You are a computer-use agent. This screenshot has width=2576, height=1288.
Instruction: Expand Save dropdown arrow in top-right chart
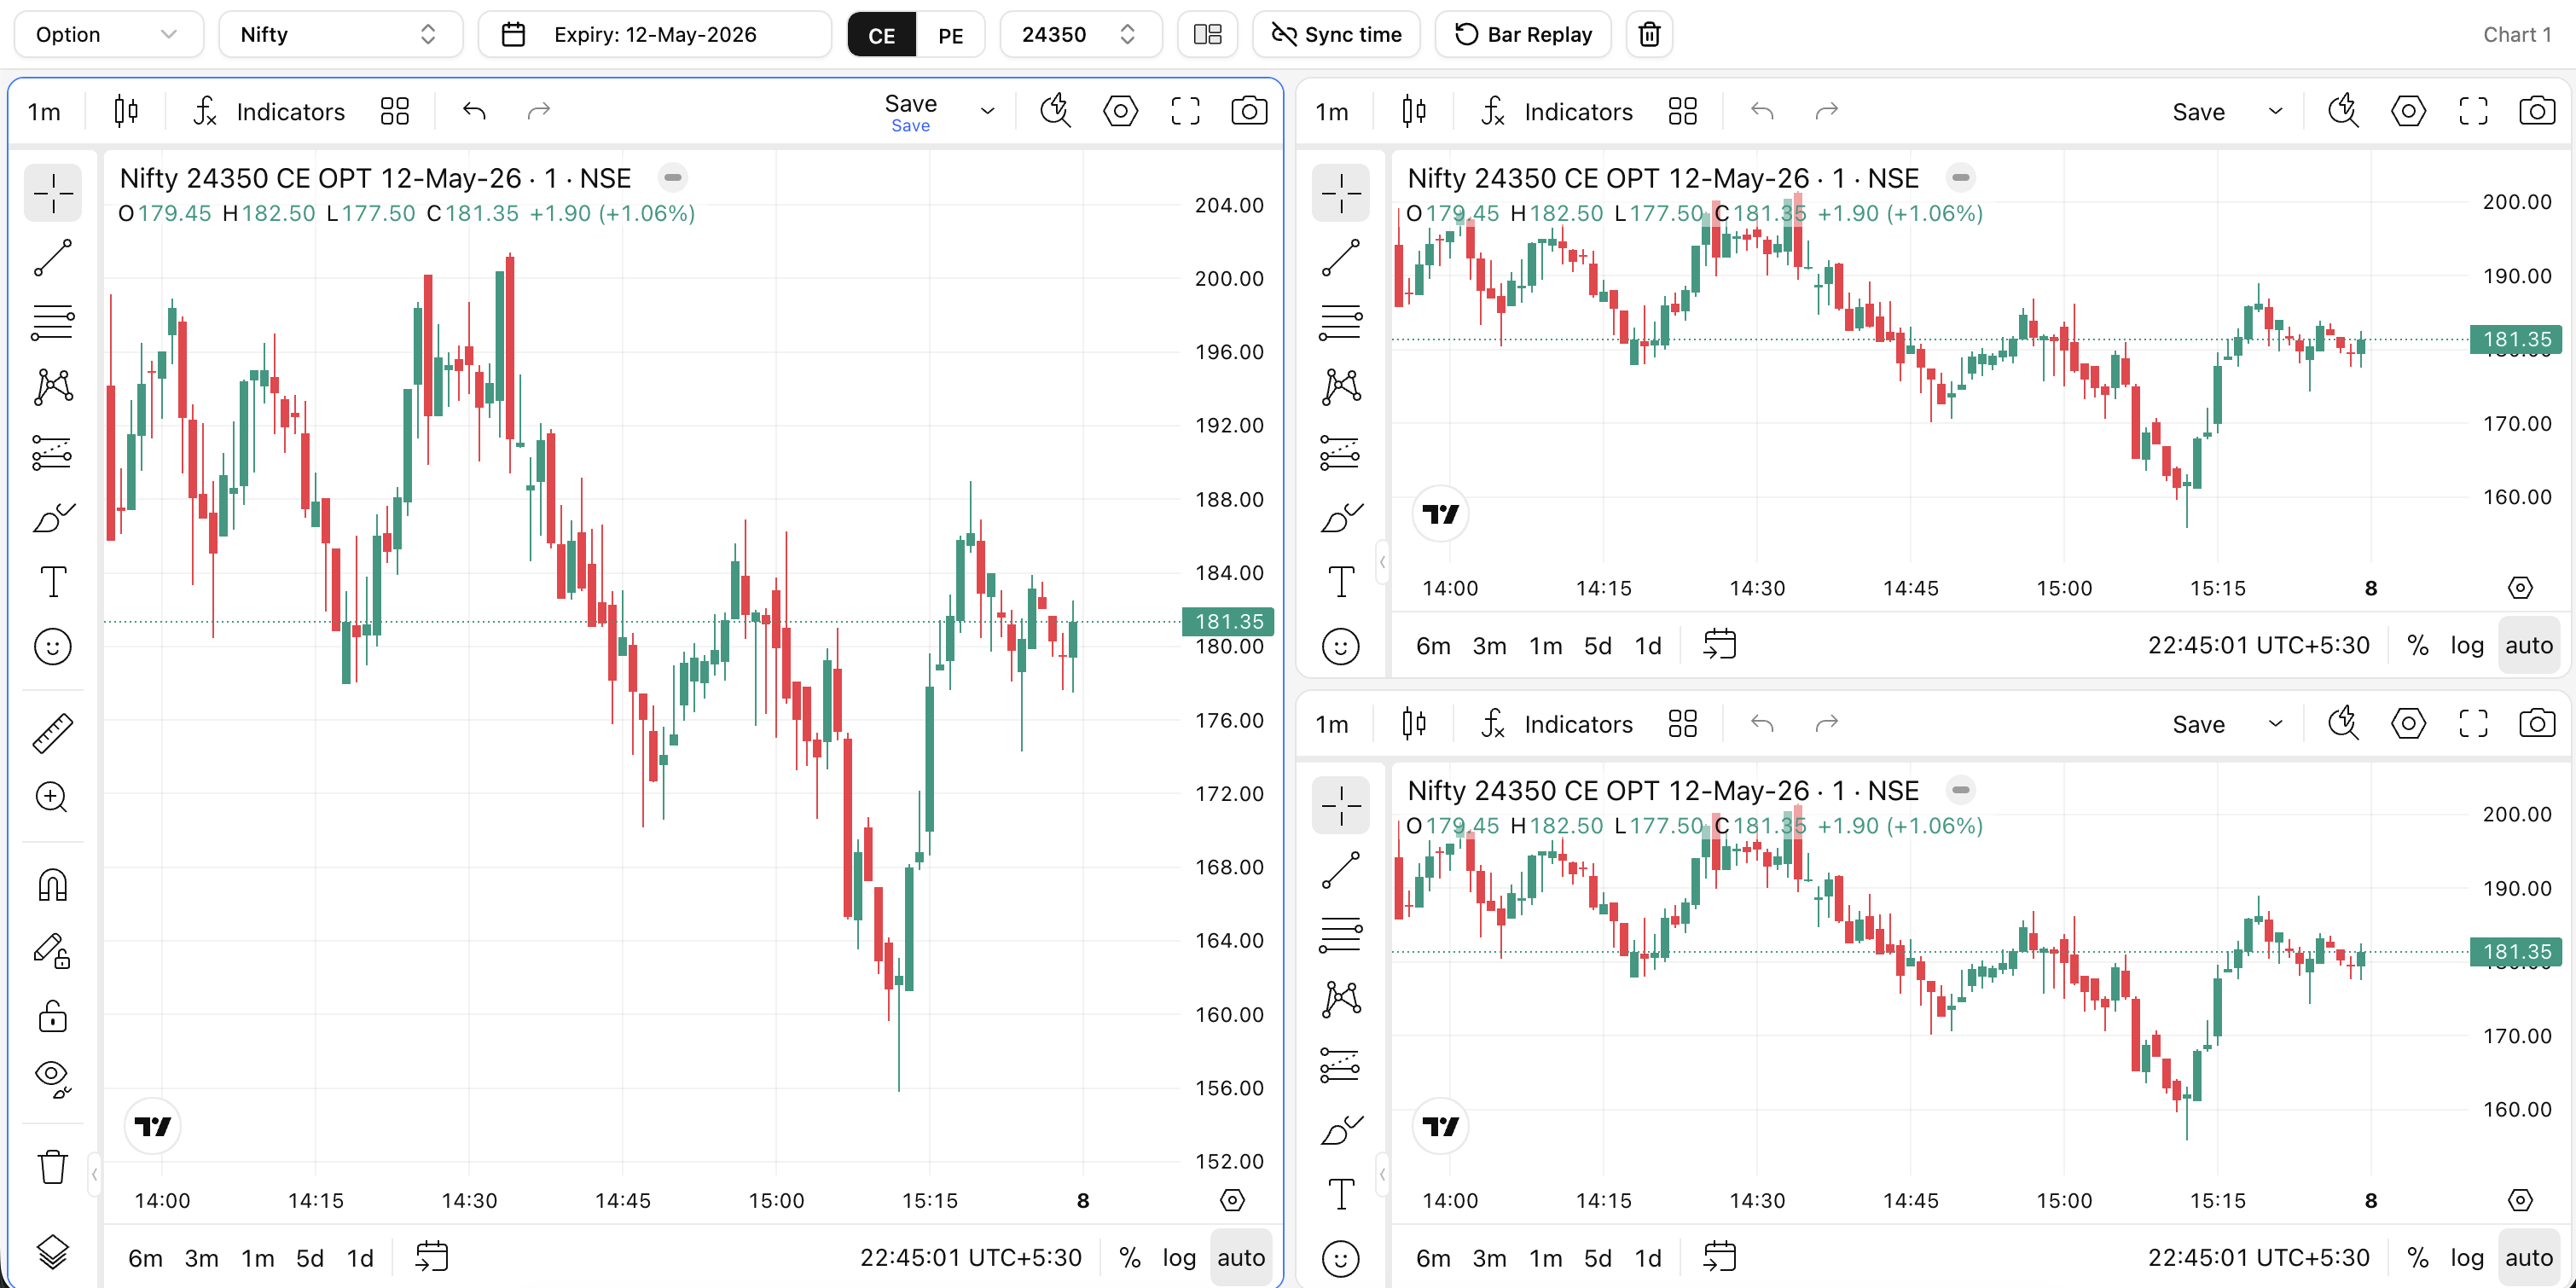coord(2276,111)
